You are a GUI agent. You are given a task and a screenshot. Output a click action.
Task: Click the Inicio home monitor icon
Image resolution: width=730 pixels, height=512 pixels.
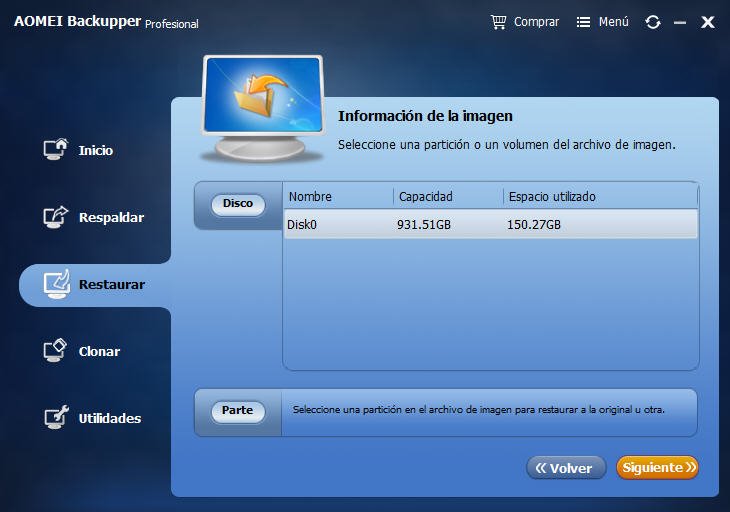coord(55,149)
